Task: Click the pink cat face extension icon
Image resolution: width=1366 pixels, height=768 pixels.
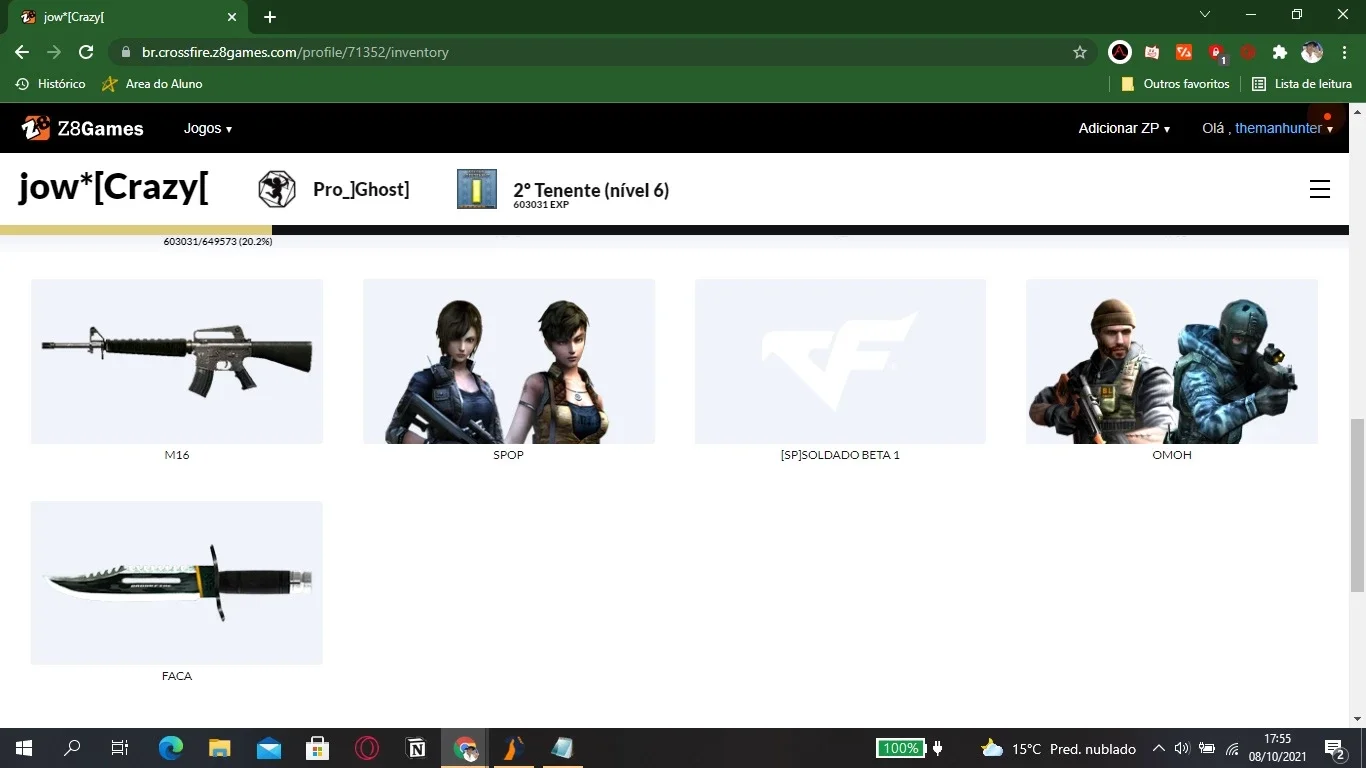Action: click(1152, 52)
